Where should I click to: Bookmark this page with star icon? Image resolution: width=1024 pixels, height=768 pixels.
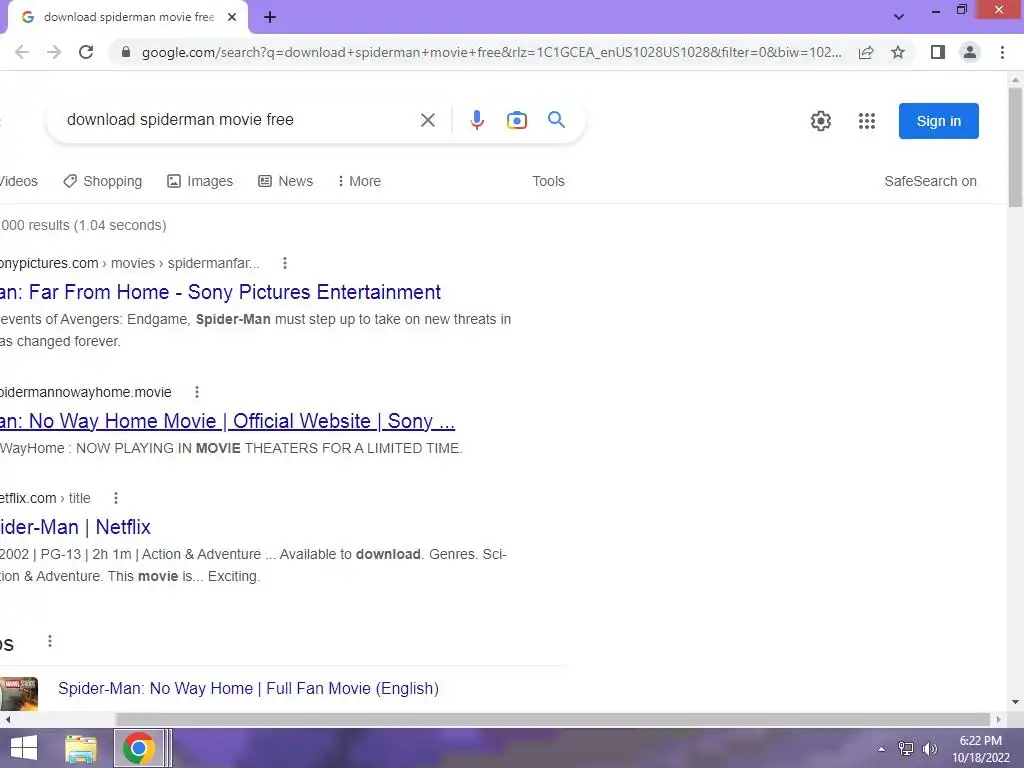coord(898,52)
